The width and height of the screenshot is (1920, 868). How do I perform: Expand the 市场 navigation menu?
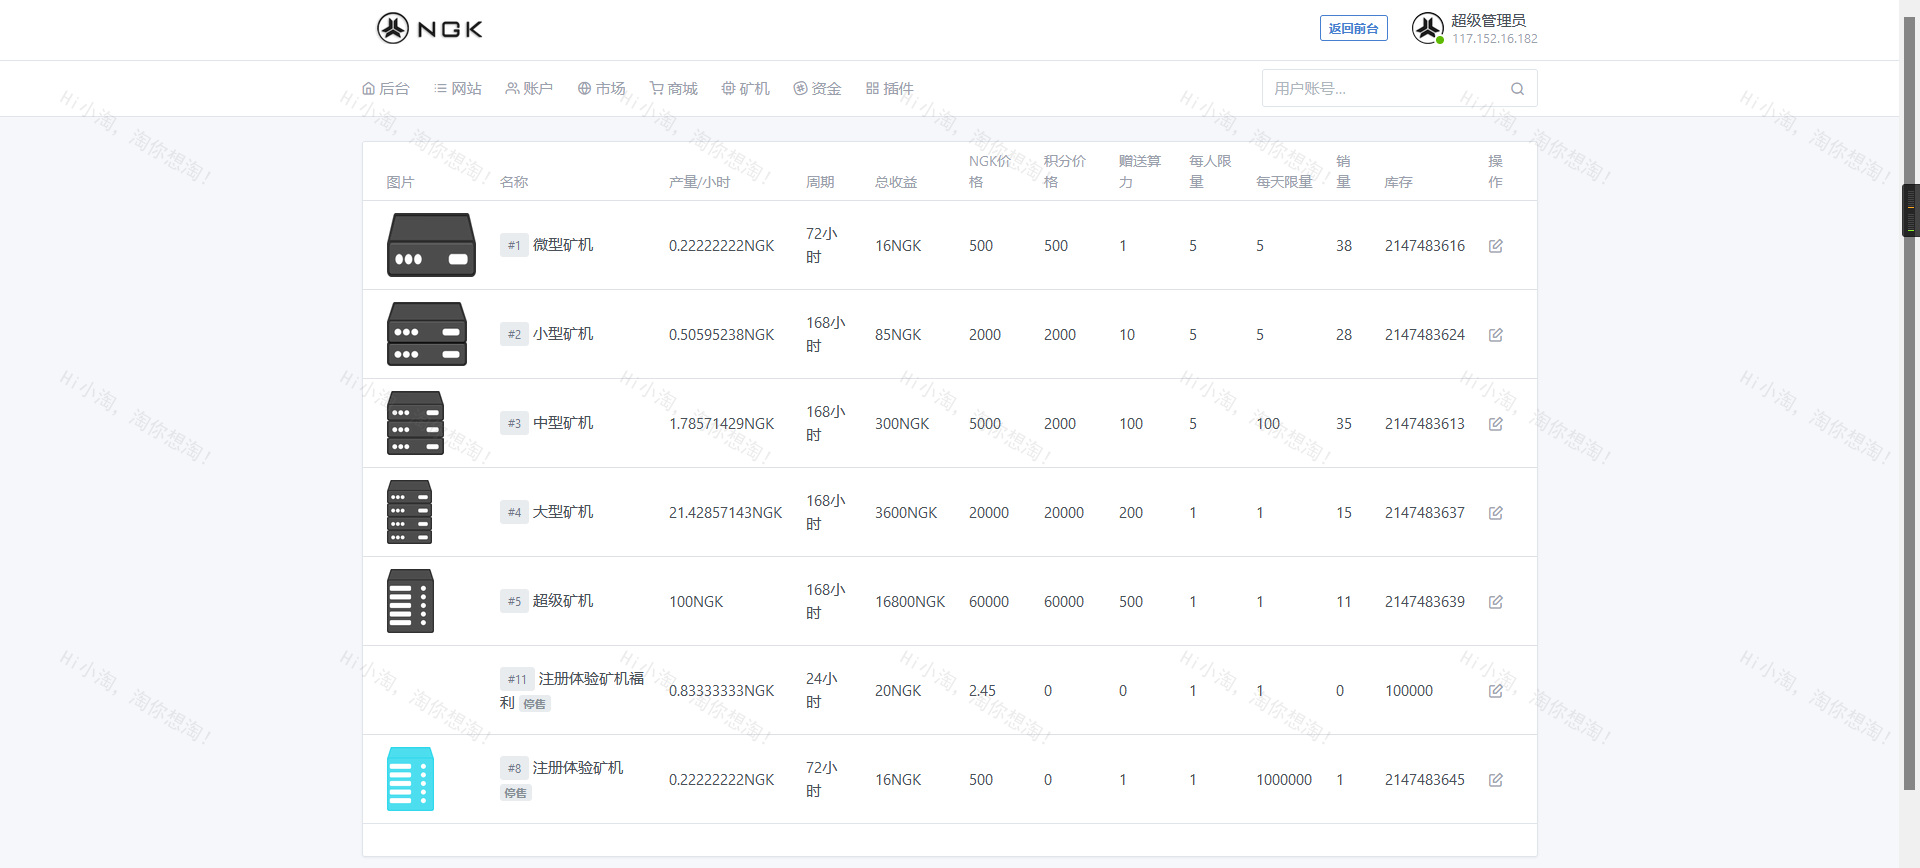601,89
